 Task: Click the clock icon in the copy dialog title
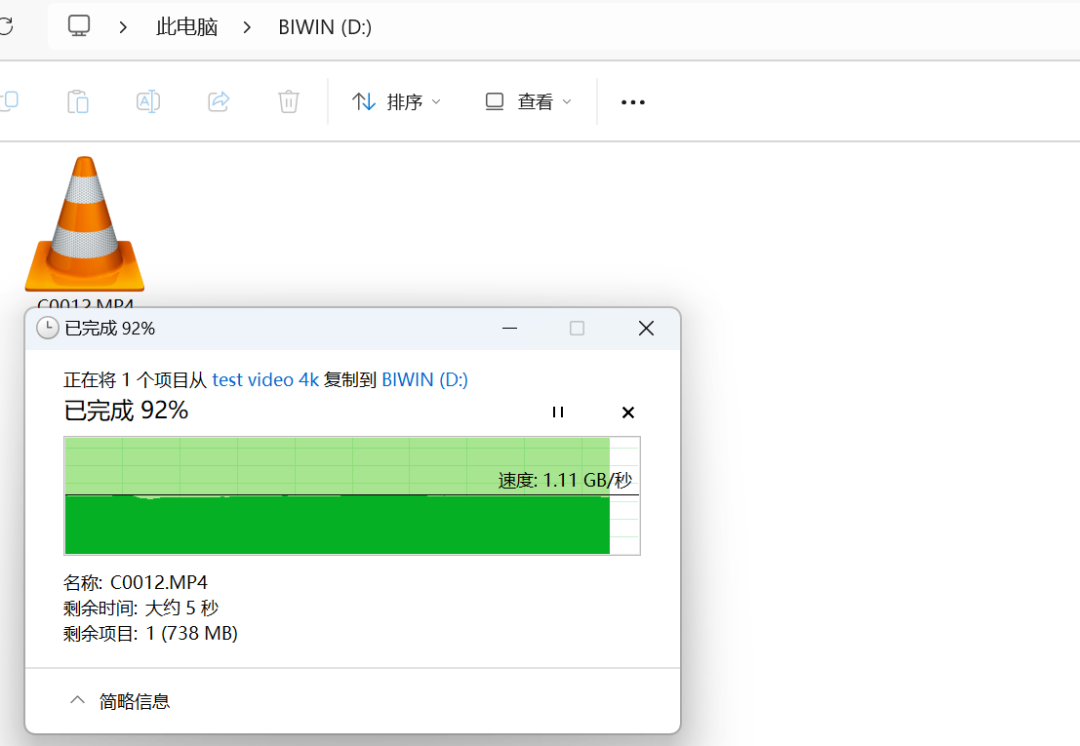coord(48,328)
